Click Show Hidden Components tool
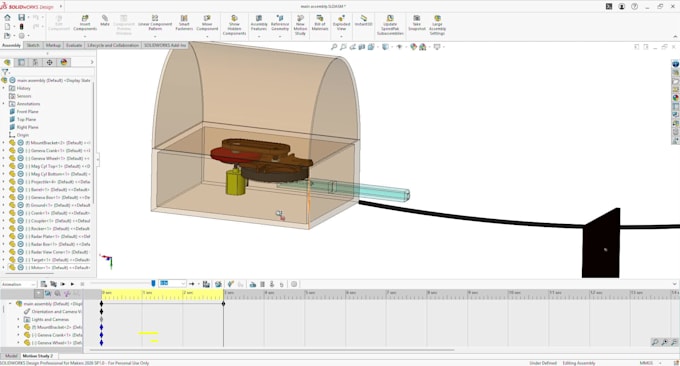680x366 pixels. [234, 25]
